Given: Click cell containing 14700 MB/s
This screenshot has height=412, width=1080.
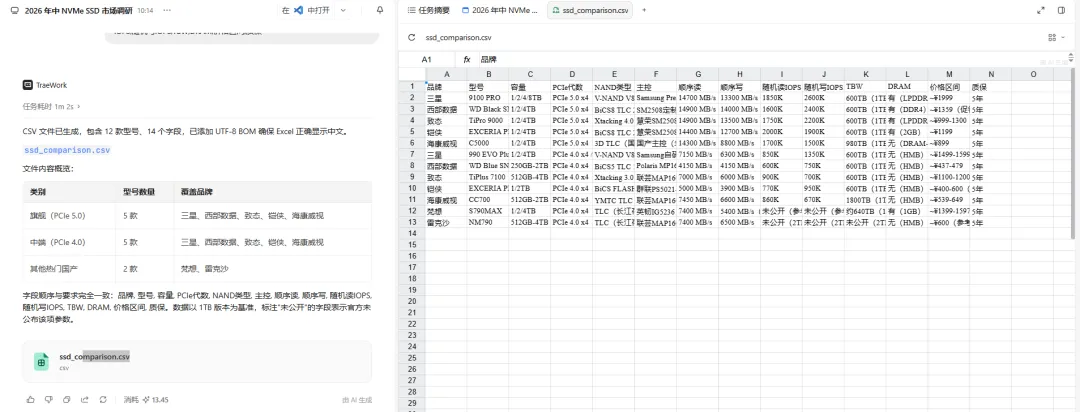Looking at the screenshot, I should click(x=698, y=98).
